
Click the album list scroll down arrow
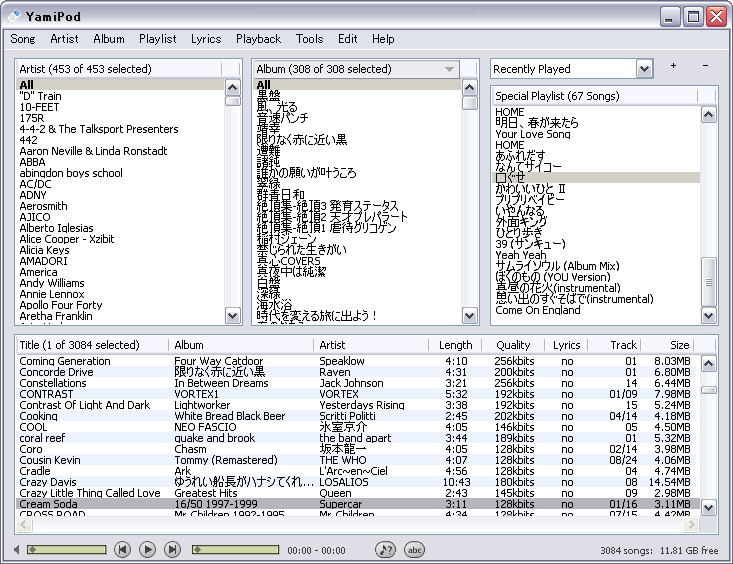tap(469, 316)
